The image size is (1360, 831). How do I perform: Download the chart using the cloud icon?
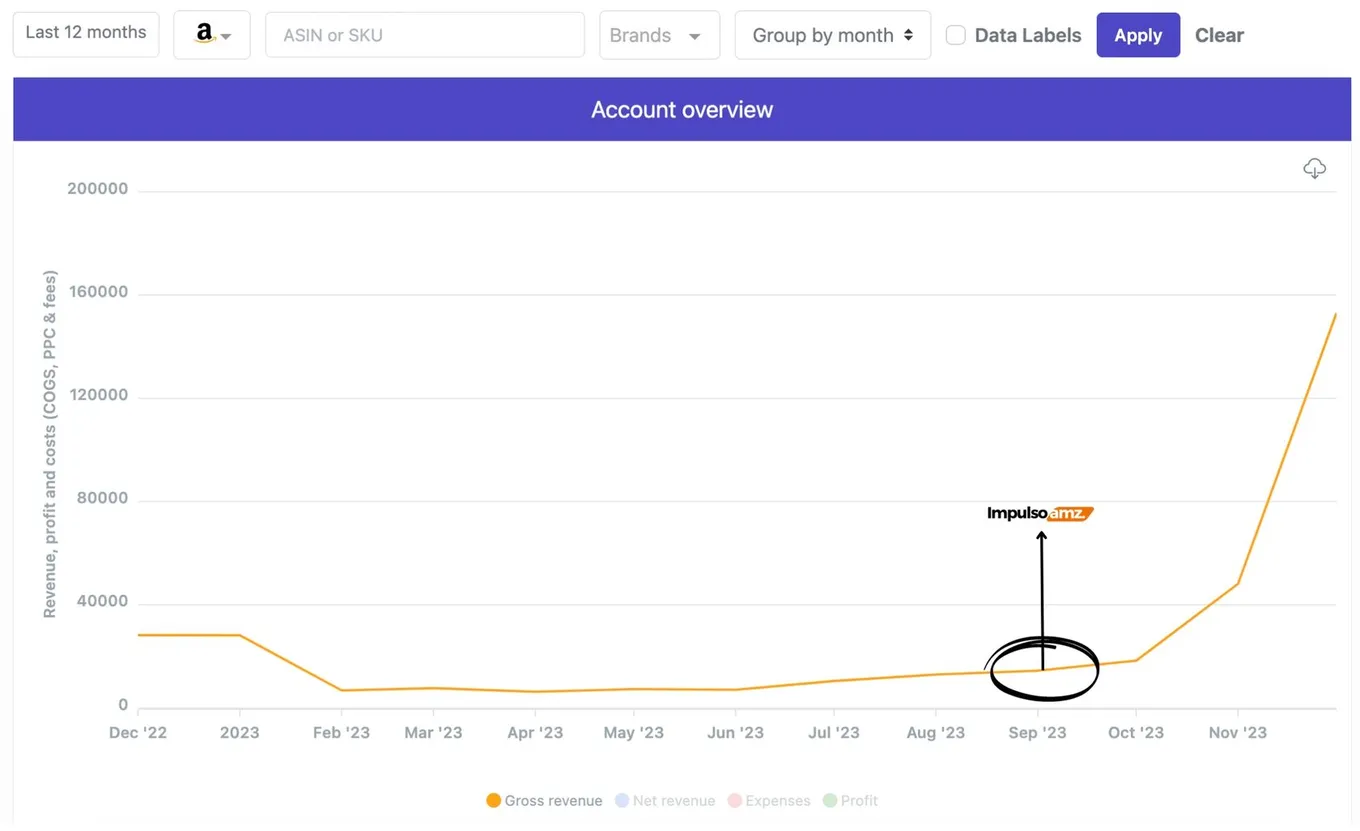(x=1315, y=168)
